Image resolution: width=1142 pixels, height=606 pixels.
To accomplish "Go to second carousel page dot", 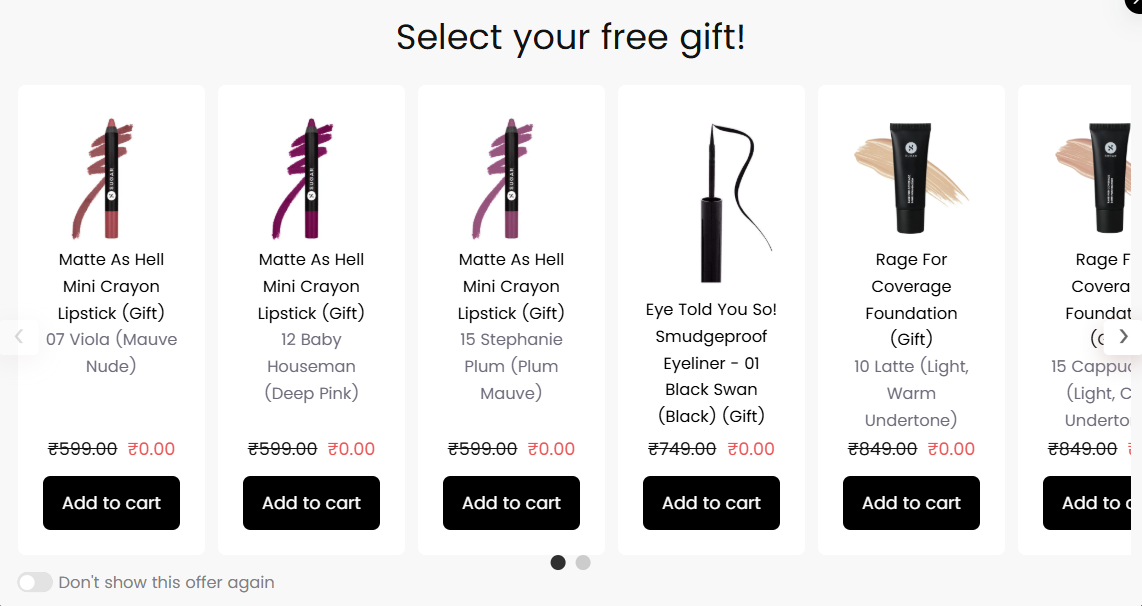I will tap(583, 562).
